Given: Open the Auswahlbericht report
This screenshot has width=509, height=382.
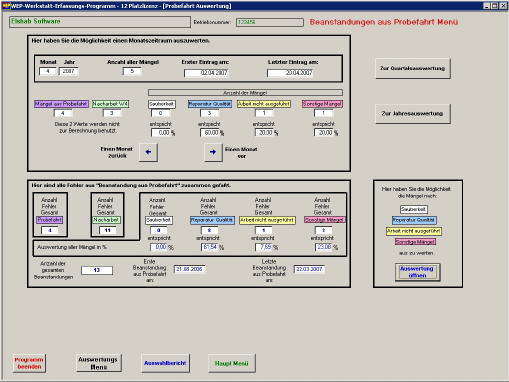Looking at the screenshot, I should (165, 363).
